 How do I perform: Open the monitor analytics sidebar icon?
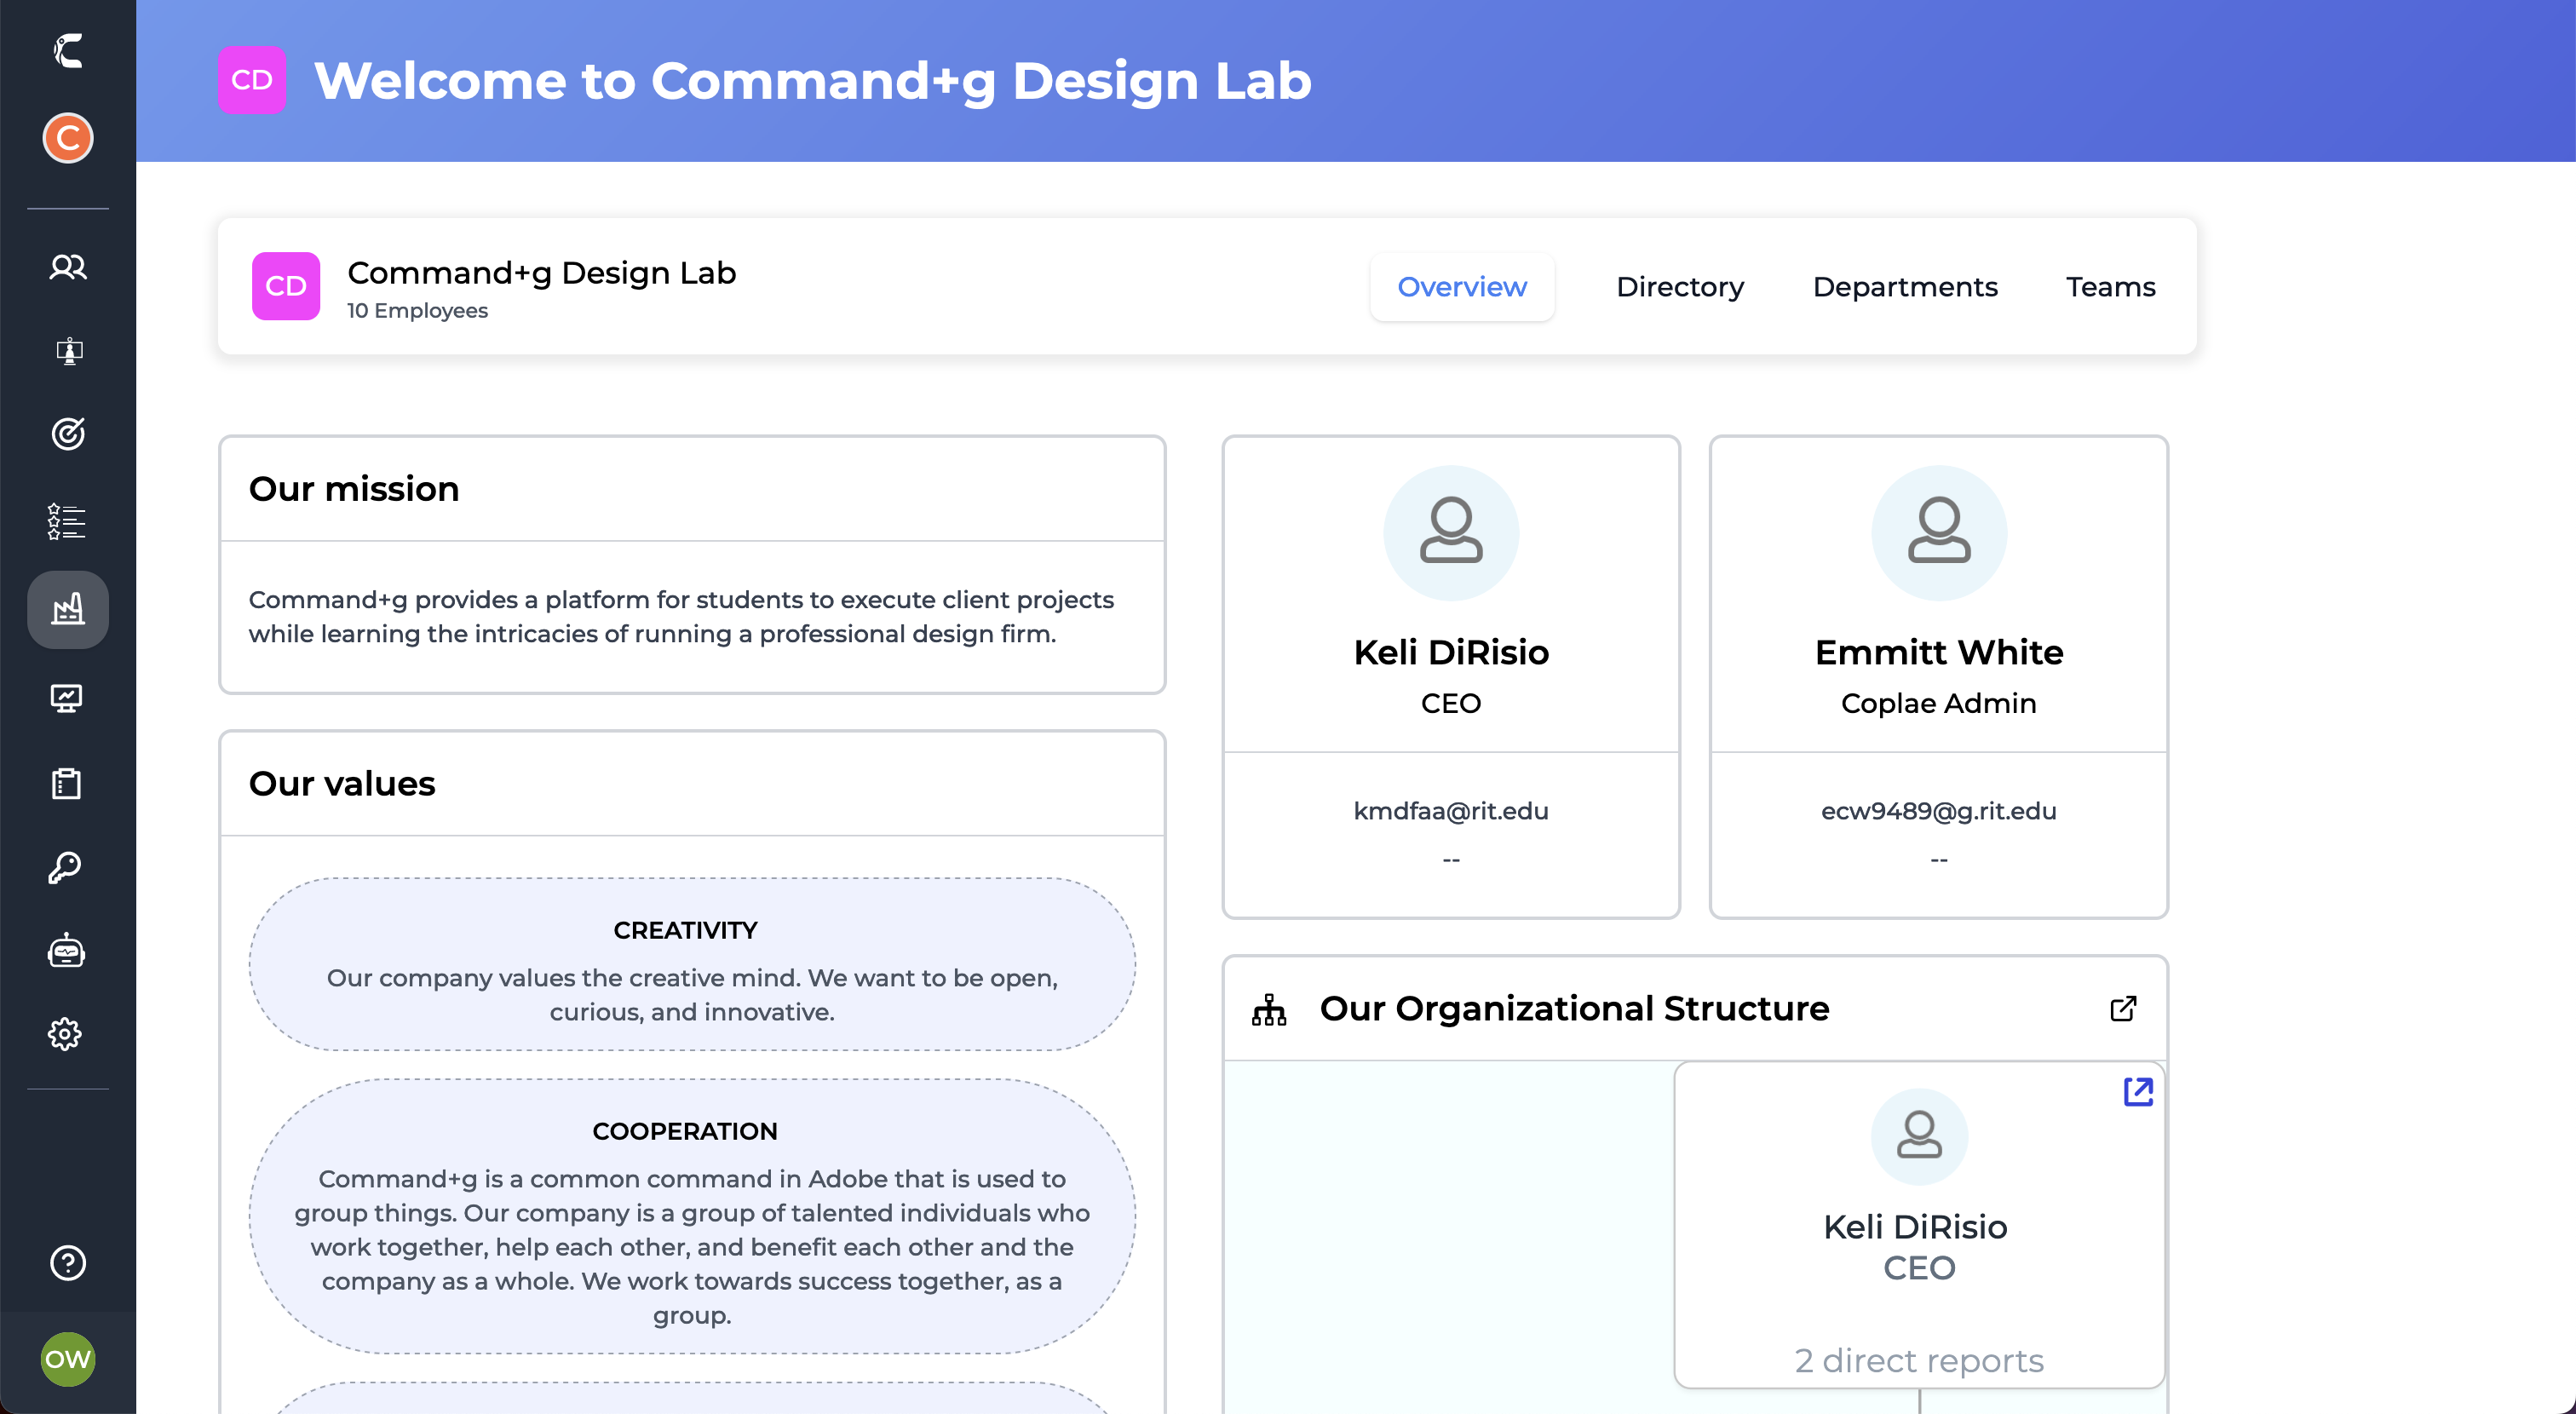(67, 698)
